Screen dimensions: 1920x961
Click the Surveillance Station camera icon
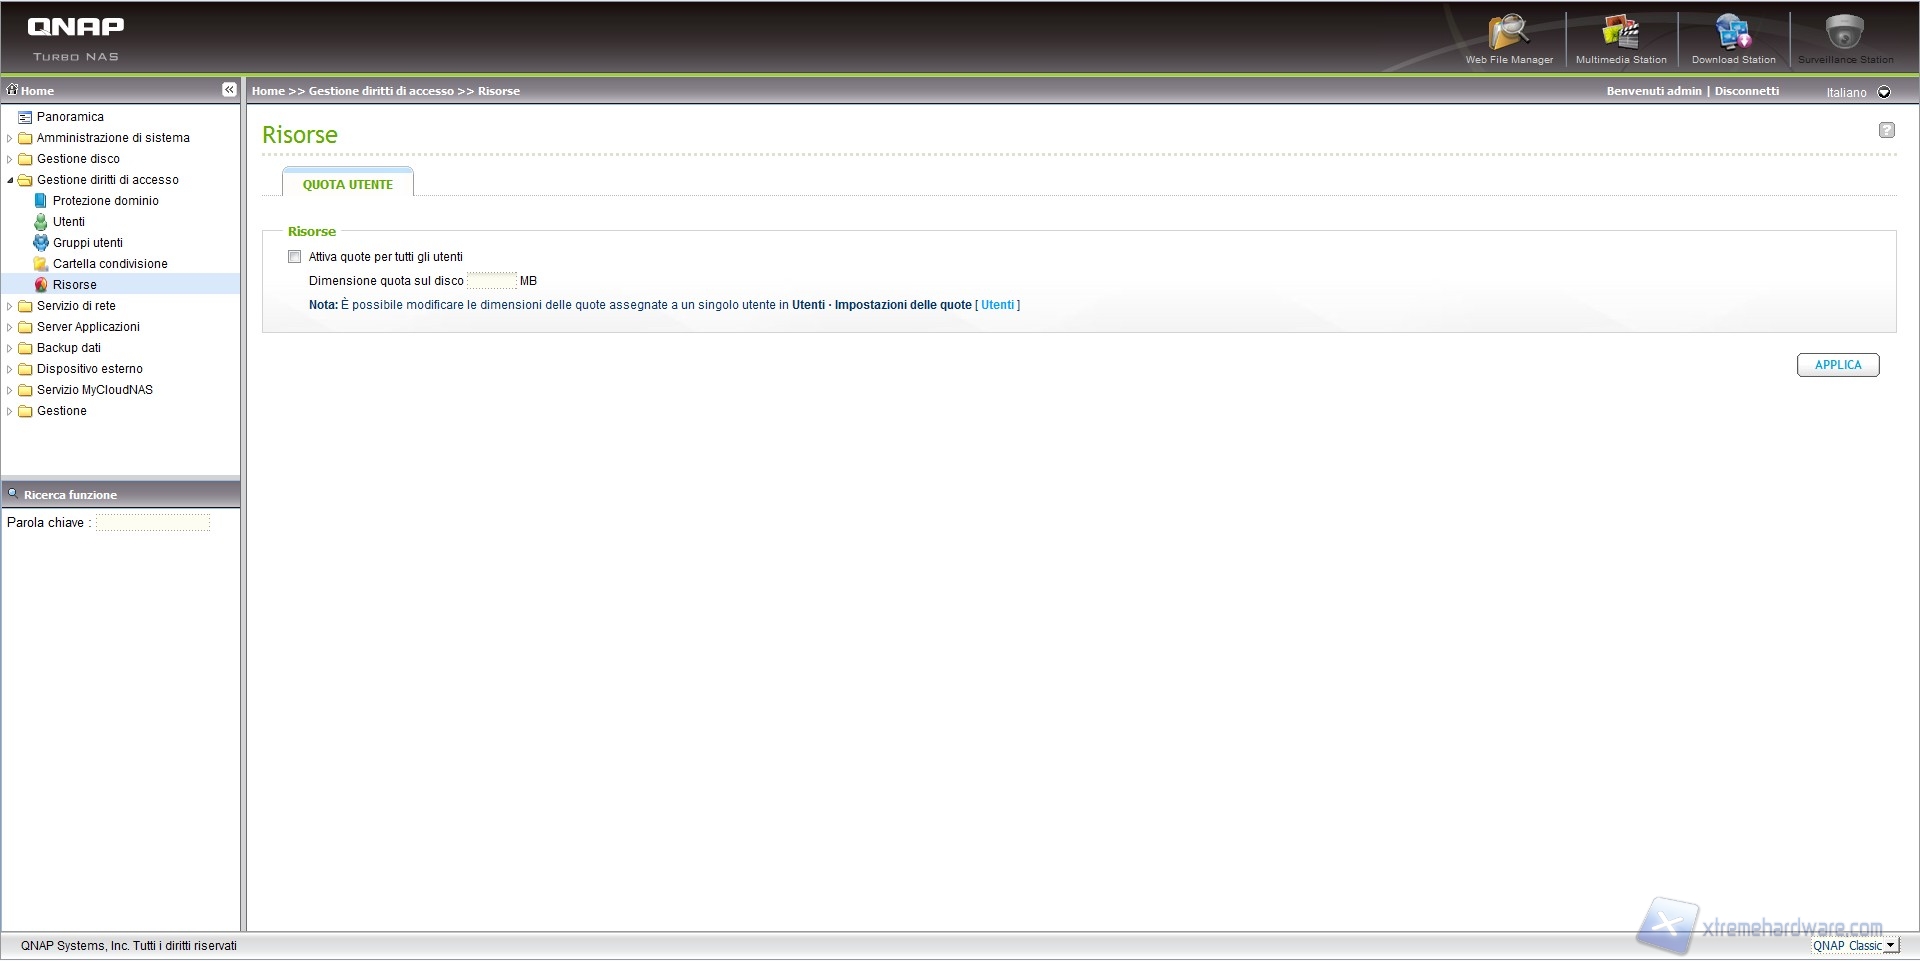(x=1844, y=33)
